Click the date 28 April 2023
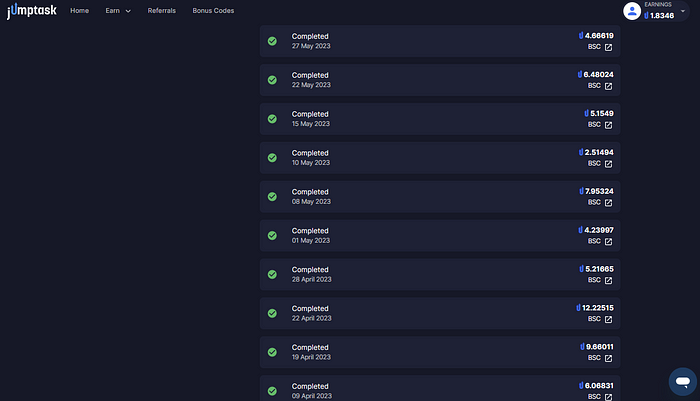Screen dimensions: 700x401 (312, 279)
